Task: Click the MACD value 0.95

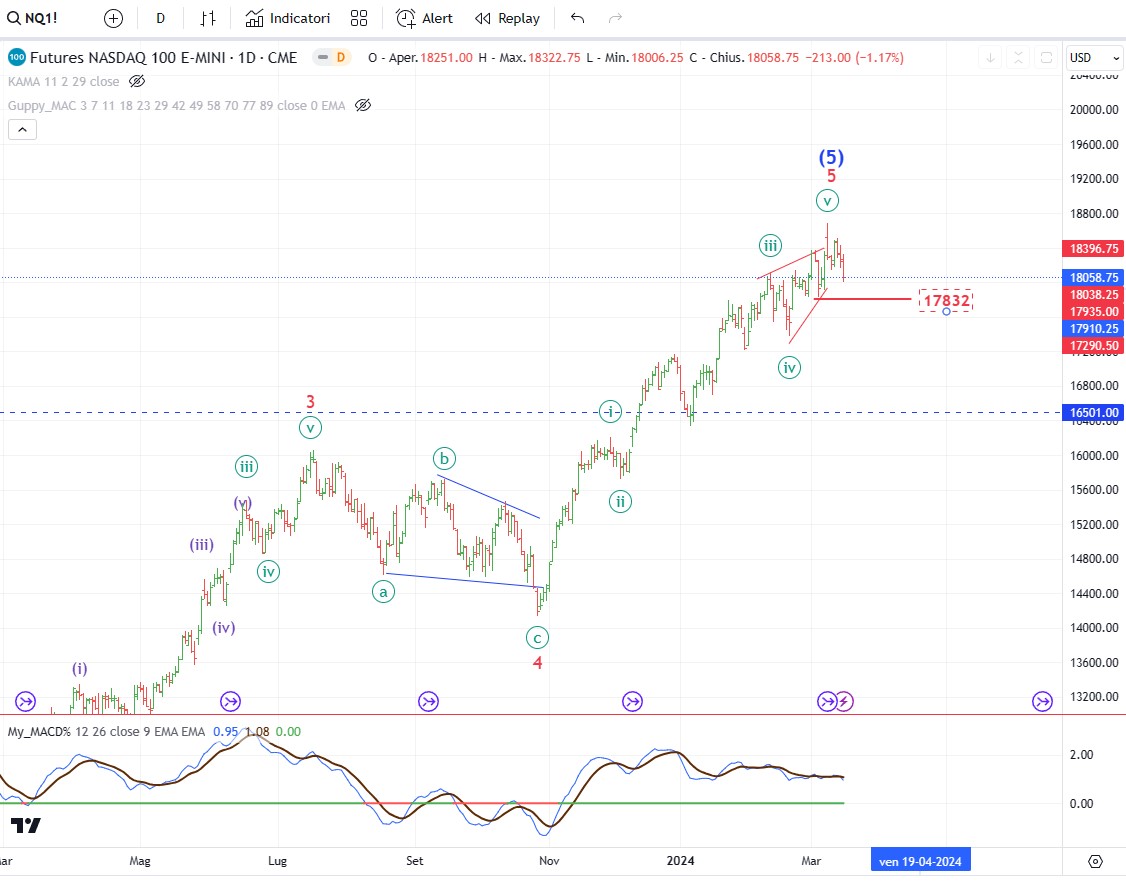Action: 225,731
